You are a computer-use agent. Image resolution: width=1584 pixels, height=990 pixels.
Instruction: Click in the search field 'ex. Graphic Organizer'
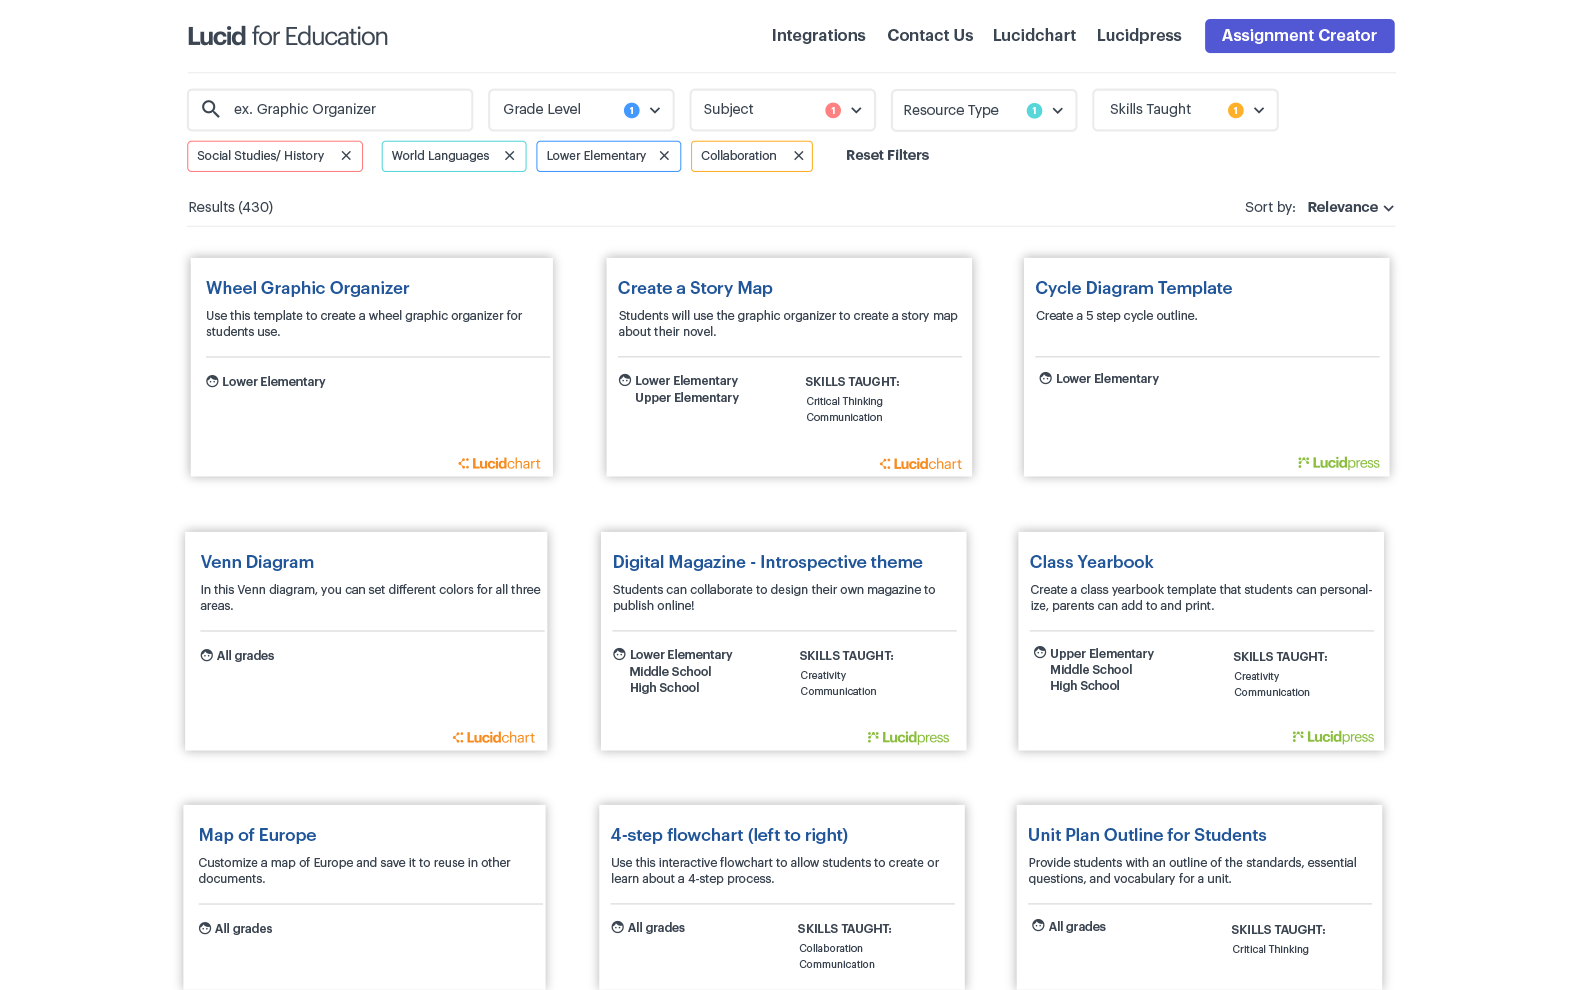point(330,110)
